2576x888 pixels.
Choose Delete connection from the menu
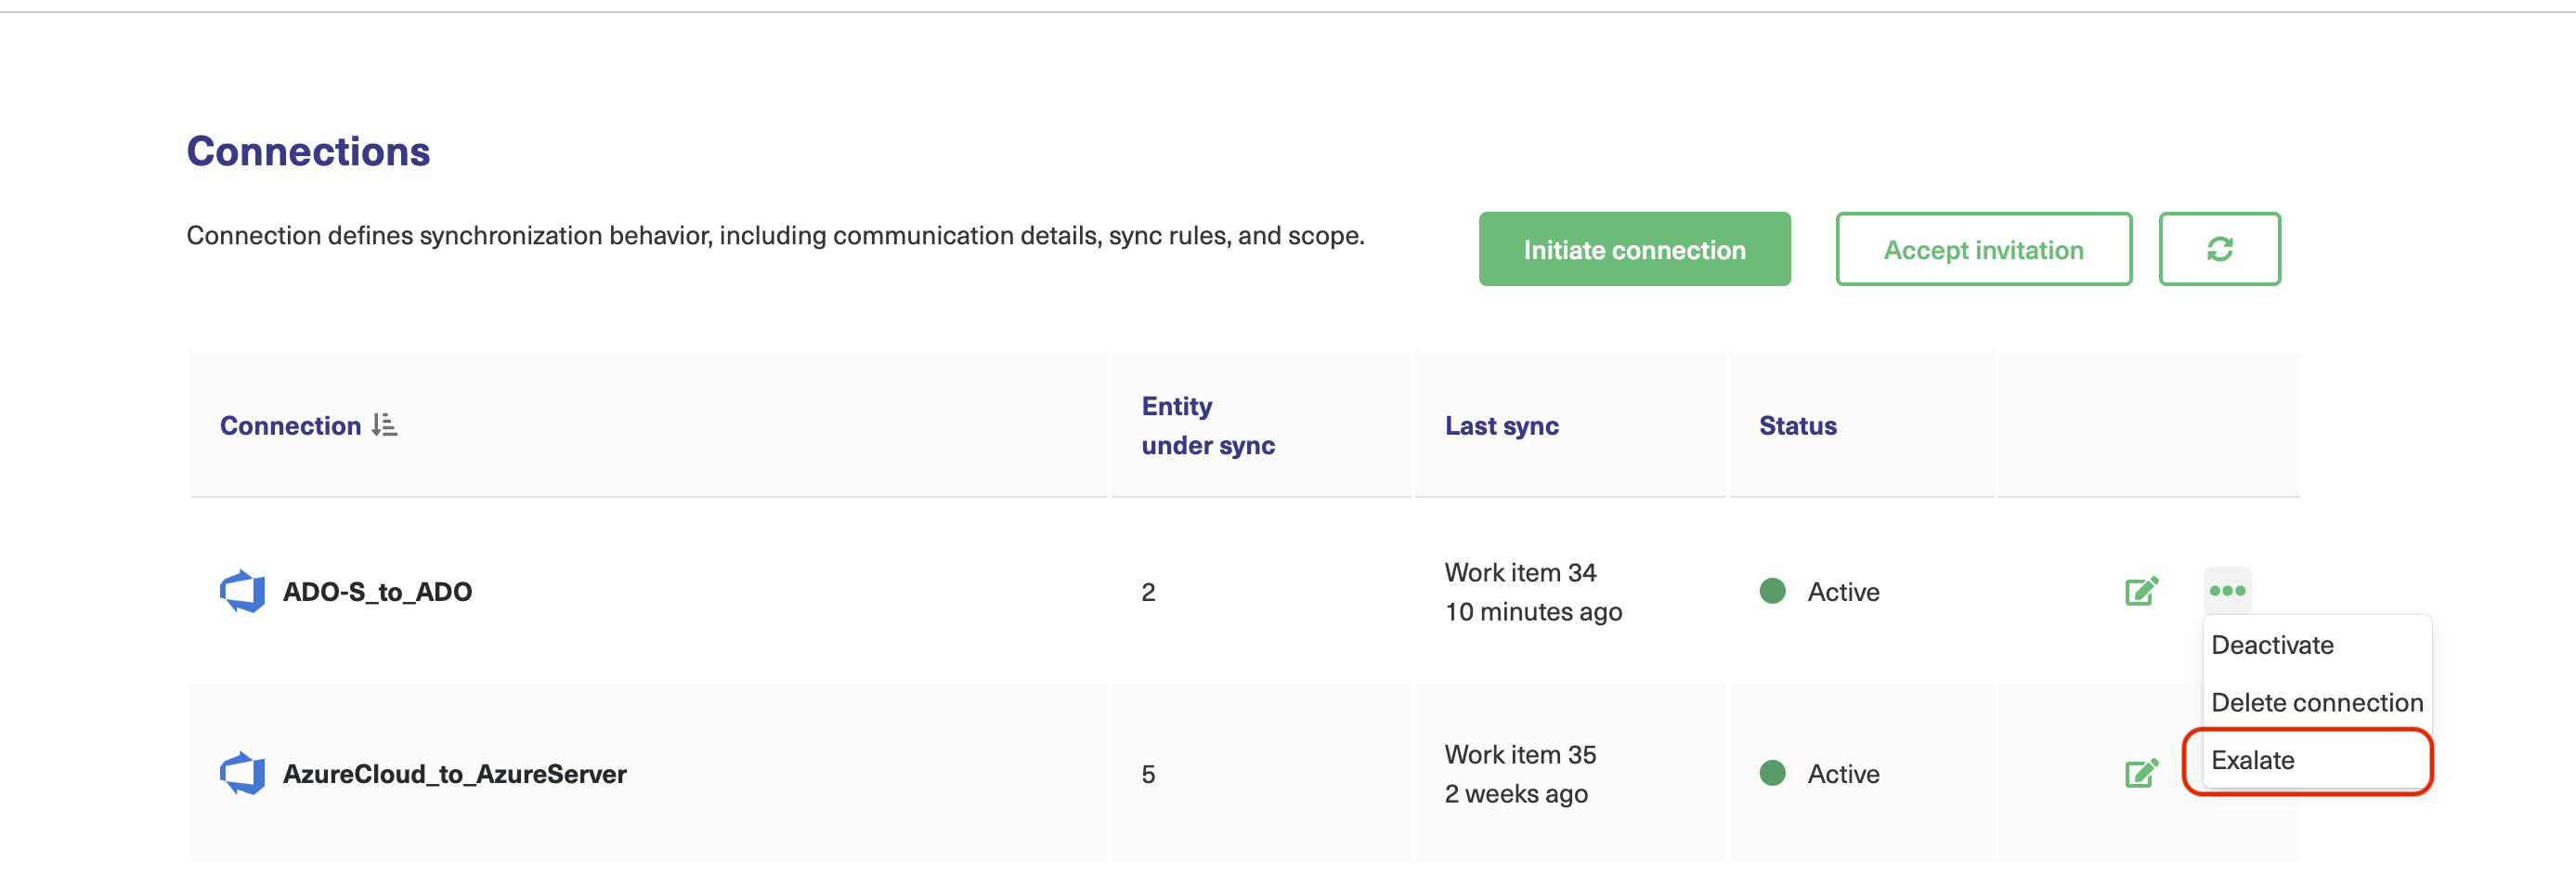click(2316, 703)
